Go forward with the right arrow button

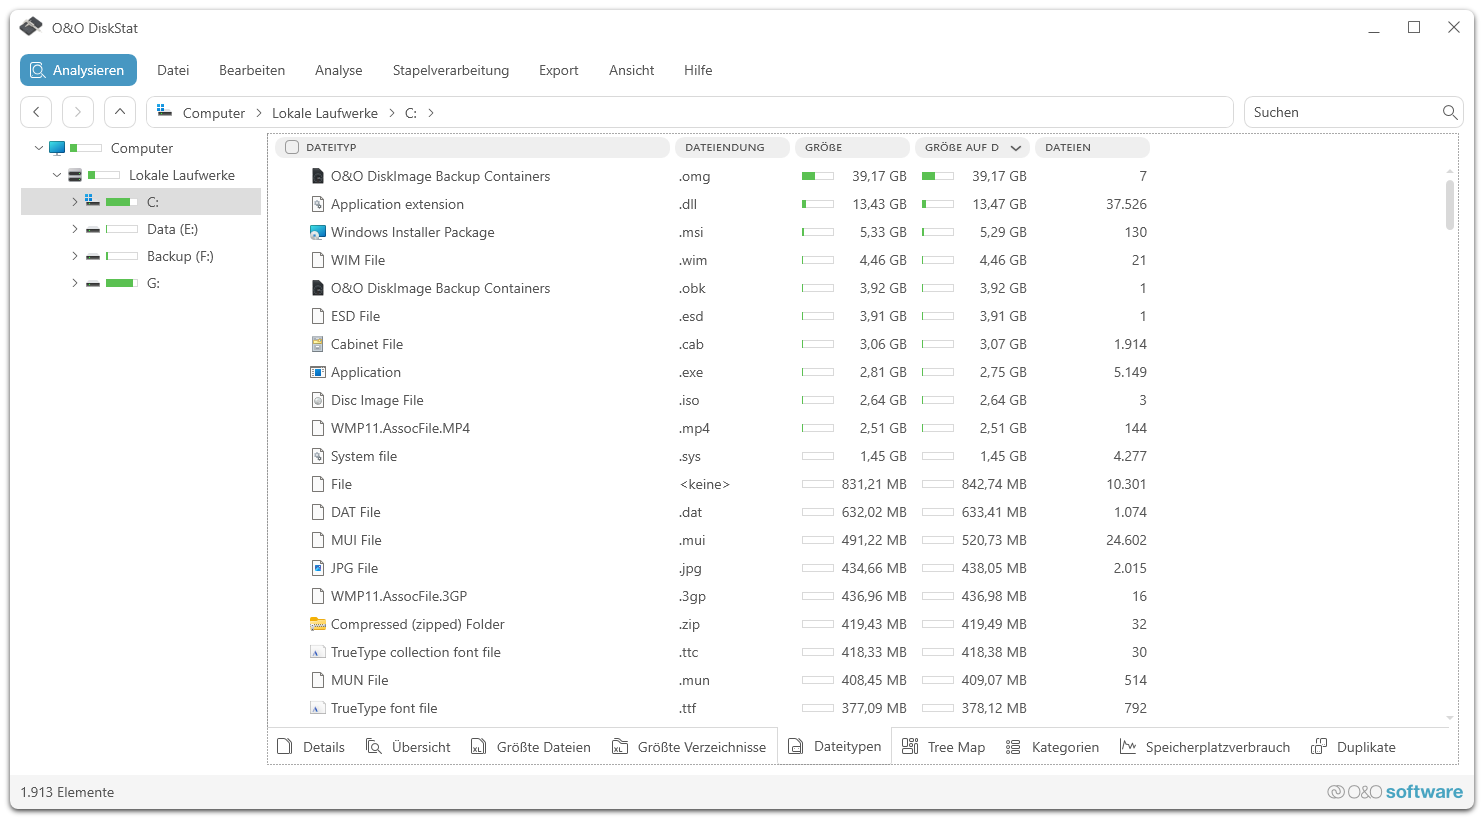point(78,112)
